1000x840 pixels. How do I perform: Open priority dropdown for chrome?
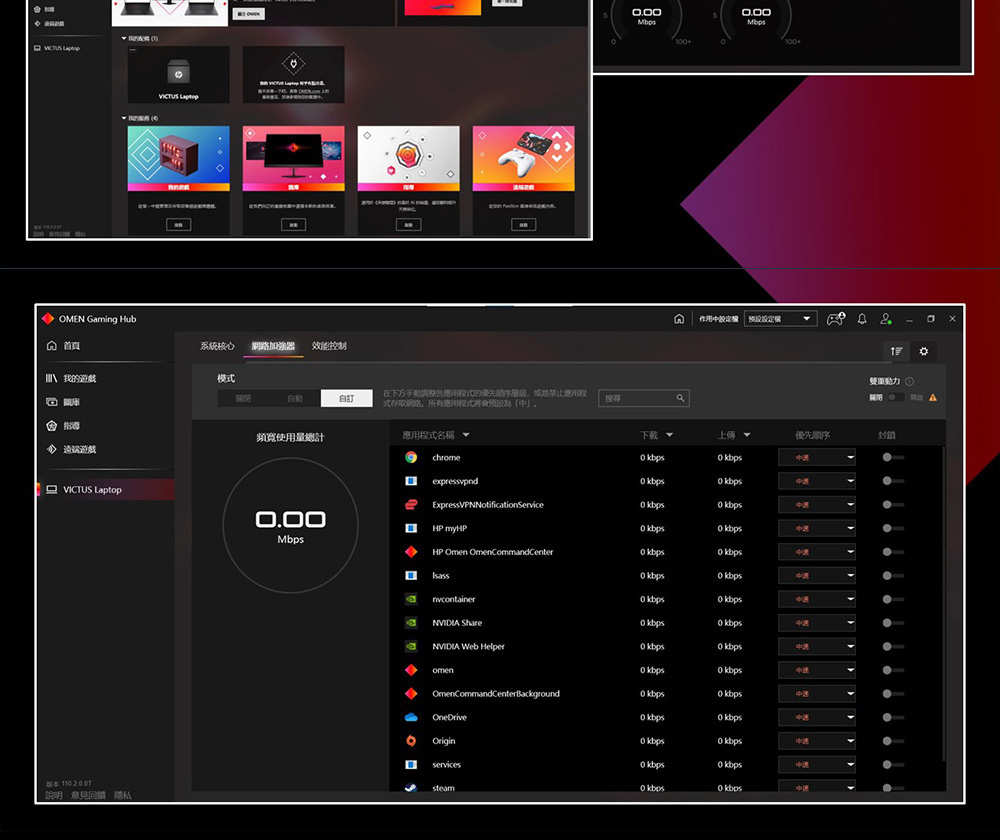click(x=817, y=457)
